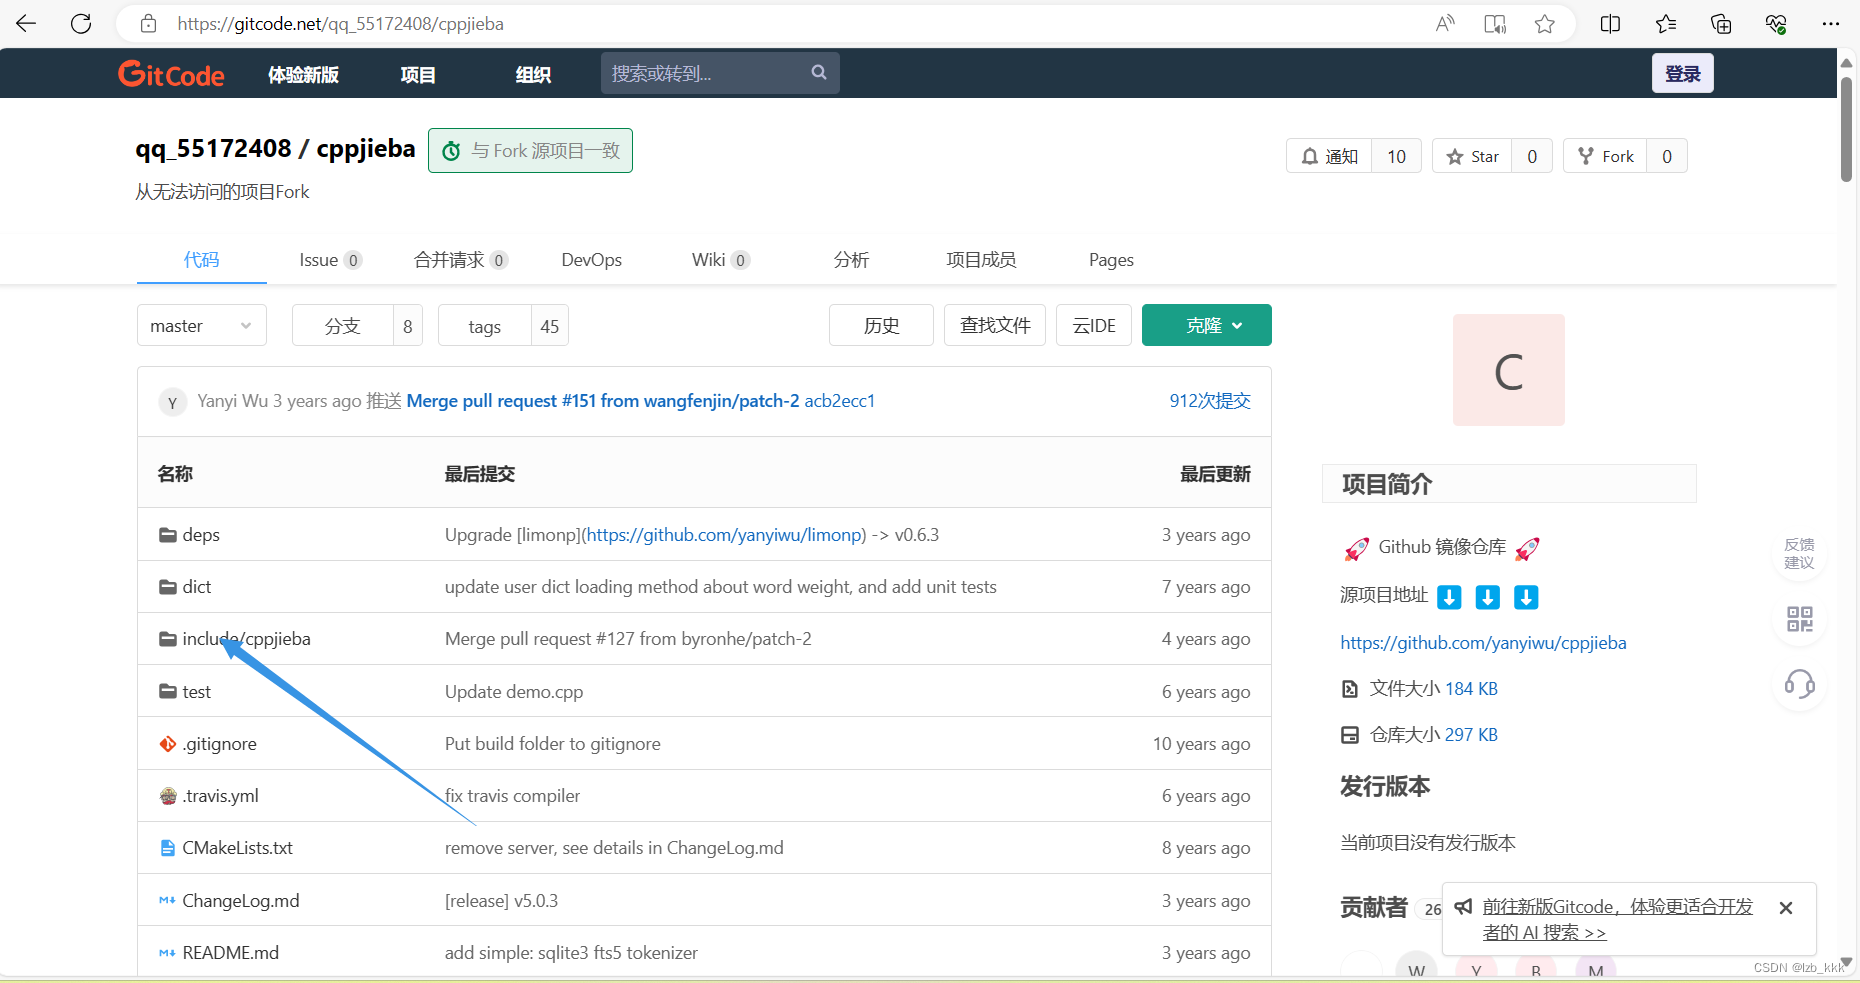Click the GitCode logo
The image size is (1860, 983).
point(171,74)
